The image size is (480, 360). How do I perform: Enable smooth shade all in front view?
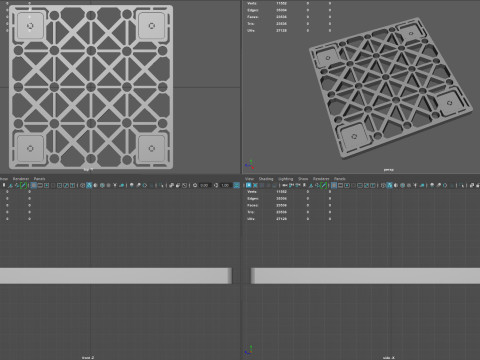tap(89, 185)
